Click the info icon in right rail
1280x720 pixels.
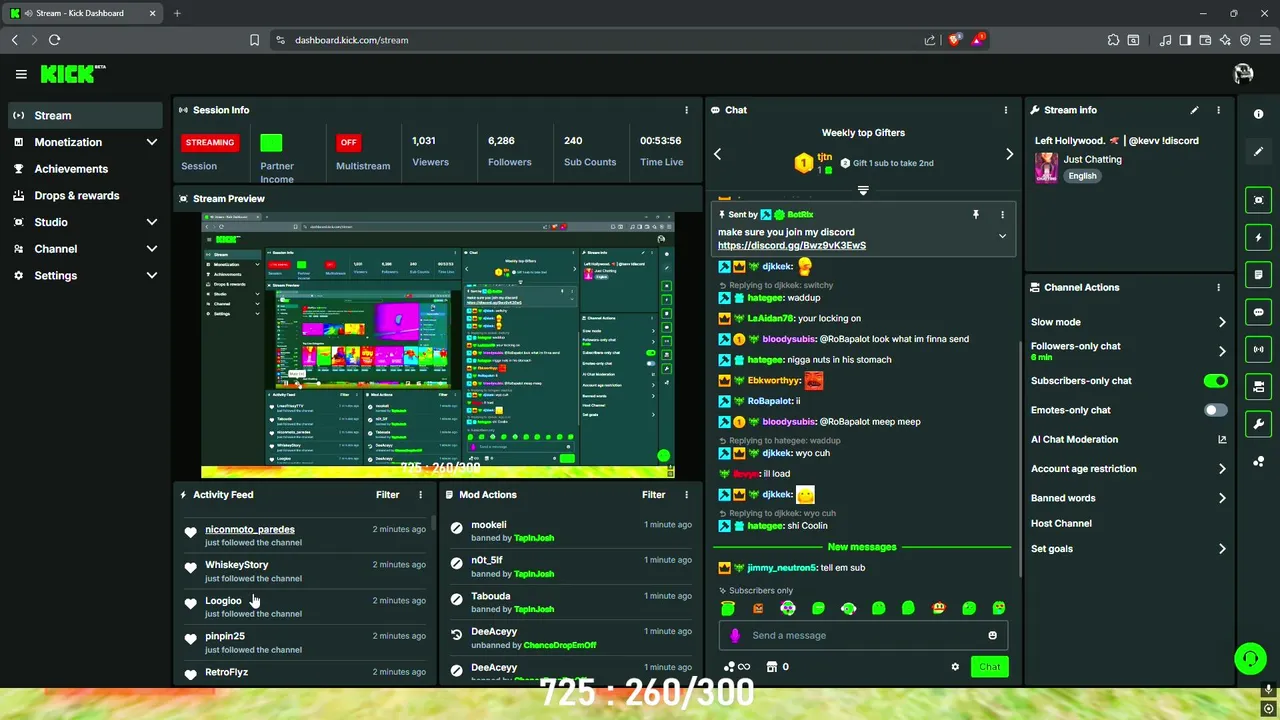click(x=1258, y=114)
